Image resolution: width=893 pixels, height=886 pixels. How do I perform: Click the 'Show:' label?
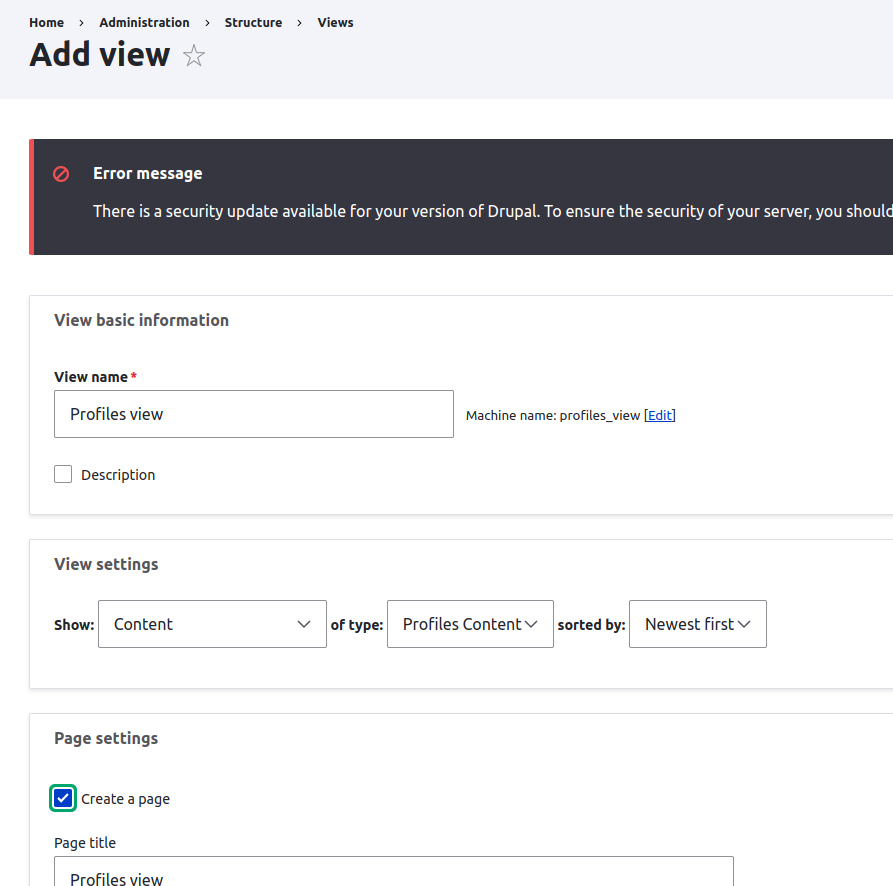click(74, 625)
